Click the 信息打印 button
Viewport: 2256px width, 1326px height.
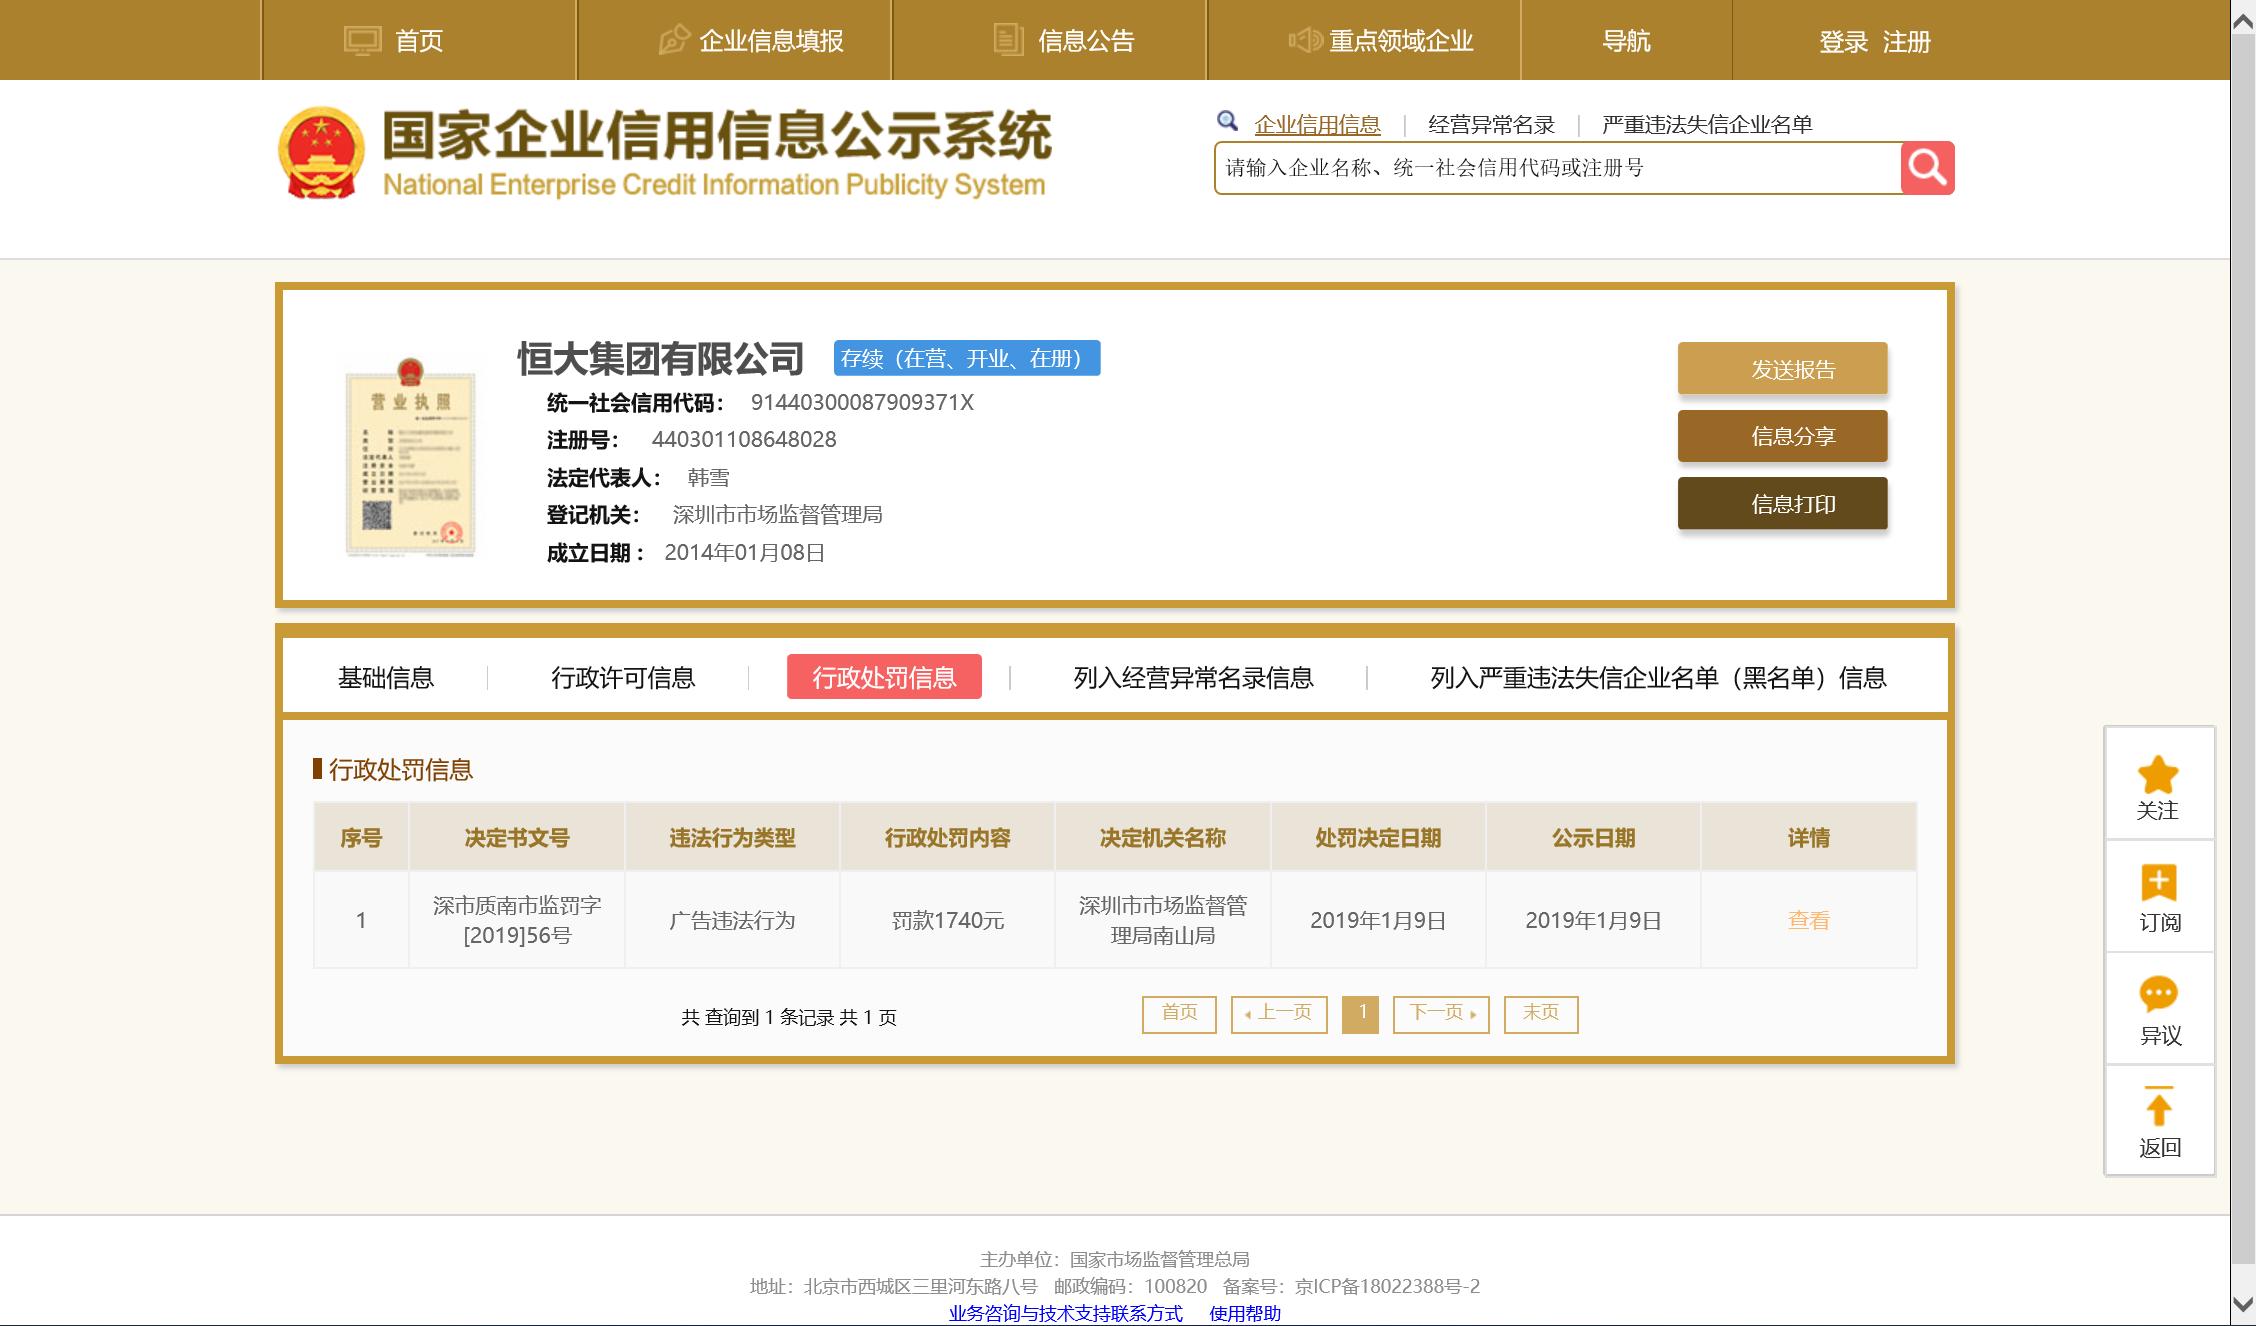tap(1782, 503)
